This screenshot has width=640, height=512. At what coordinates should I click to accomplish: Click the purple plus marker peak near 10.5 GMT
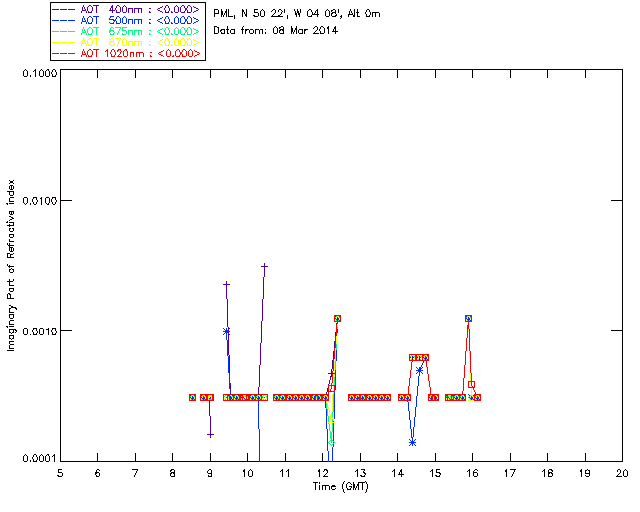(x=264, y=266)
